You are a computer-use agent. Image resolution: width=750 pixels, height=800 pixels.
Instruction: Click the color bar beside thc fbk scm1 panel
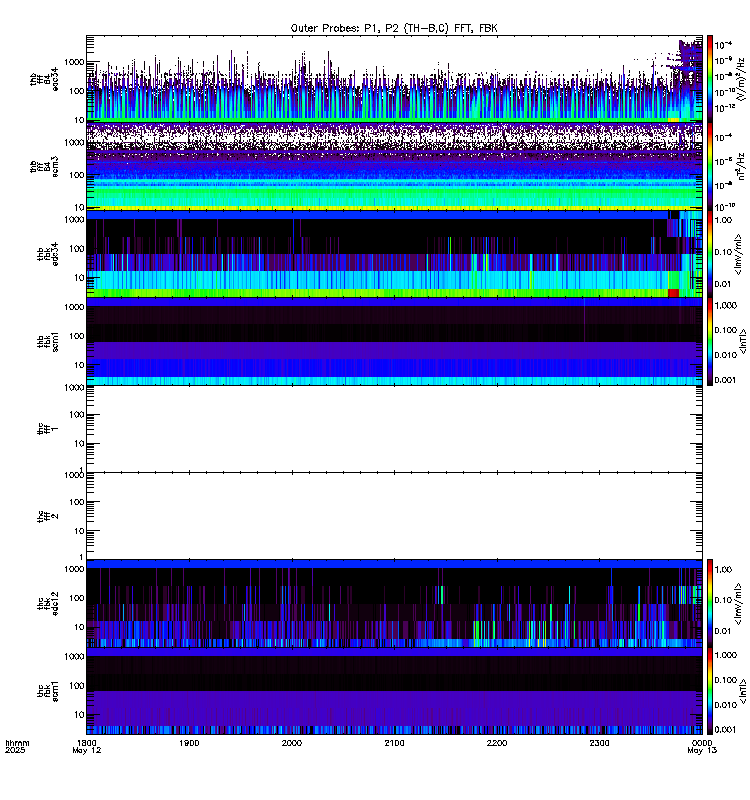click(709, 691)
